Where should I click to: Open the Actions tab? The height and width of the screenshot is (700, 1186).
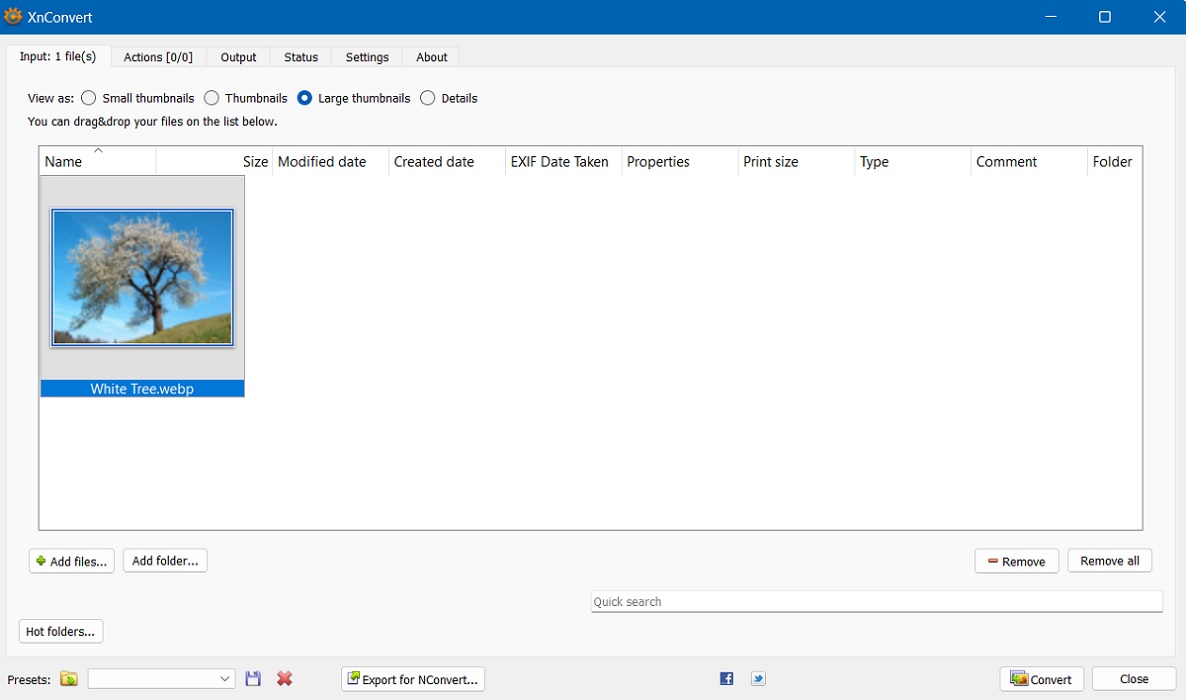click(158, 57)
